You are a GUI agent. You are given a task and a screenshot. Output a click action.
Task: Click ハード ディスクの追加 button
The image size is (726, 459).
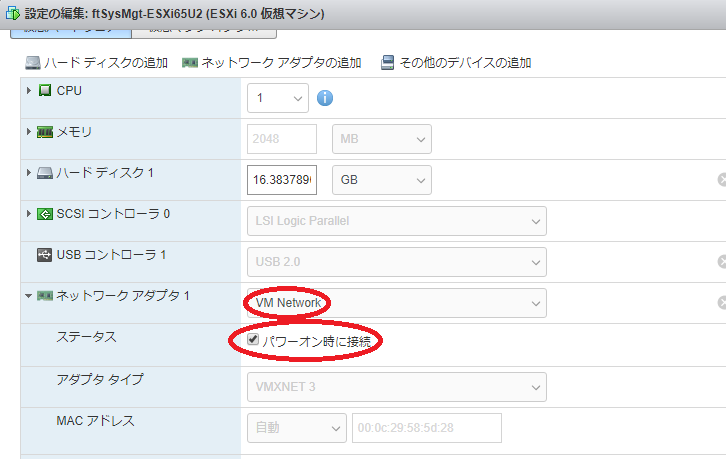click(96, 63)
